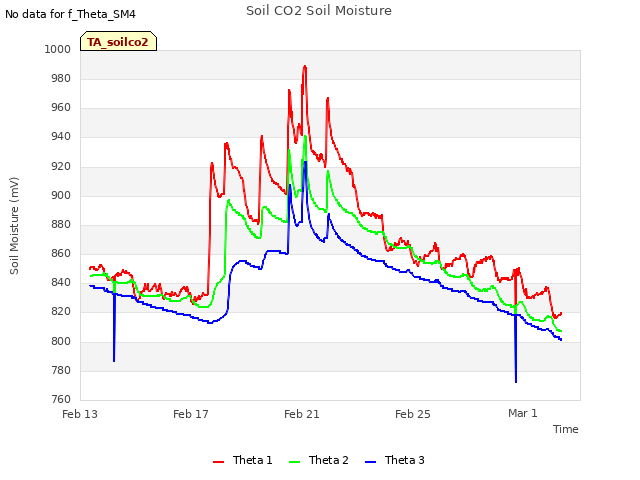The image size is (640, 480).
Task: Toggle the Theta 2 legend entry
Action: point(319,460)
